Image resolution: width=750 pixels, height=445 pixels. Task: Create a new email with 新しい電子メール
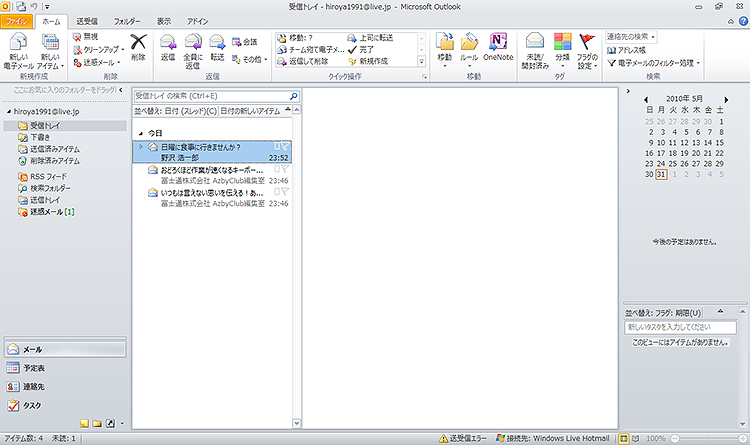pos(18,51)
